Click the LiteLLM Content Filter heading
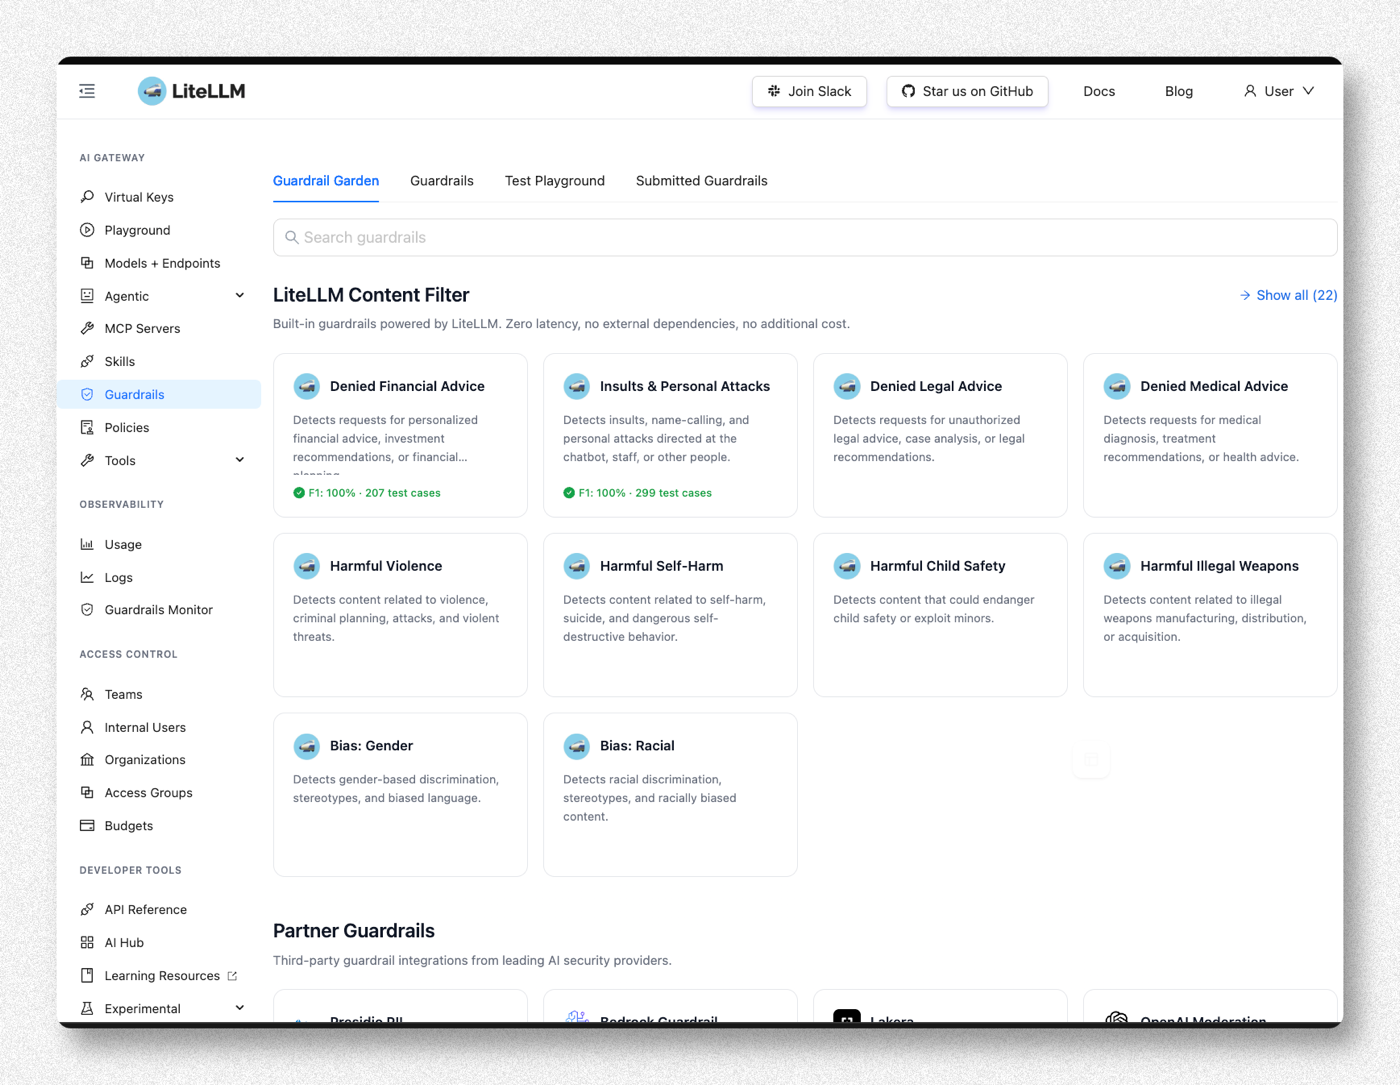Viewport: 1400px width, 1085px height. coord(371,295)
